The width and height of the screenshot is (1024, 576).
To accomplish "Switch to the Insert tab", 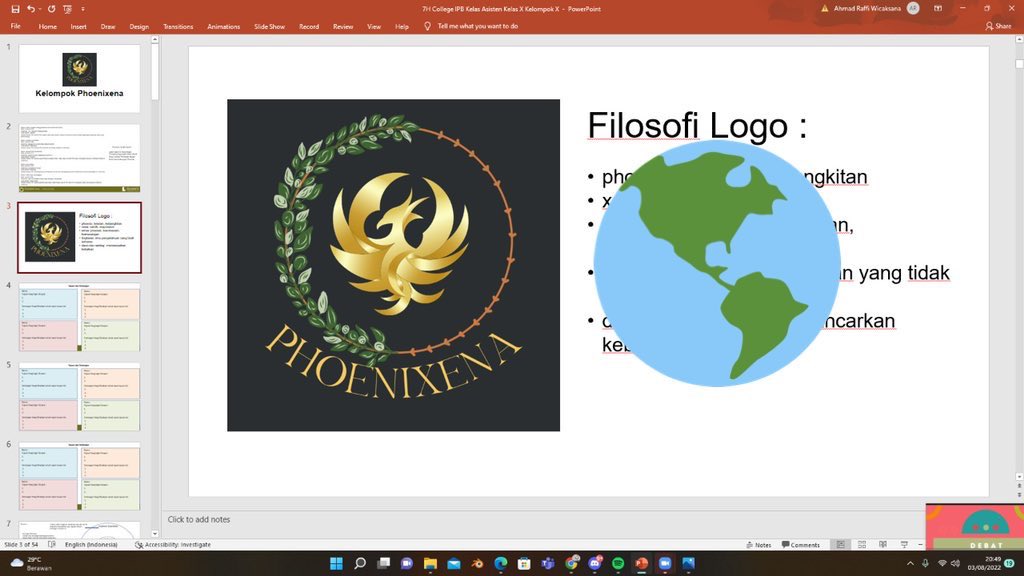I will point(78,26).
